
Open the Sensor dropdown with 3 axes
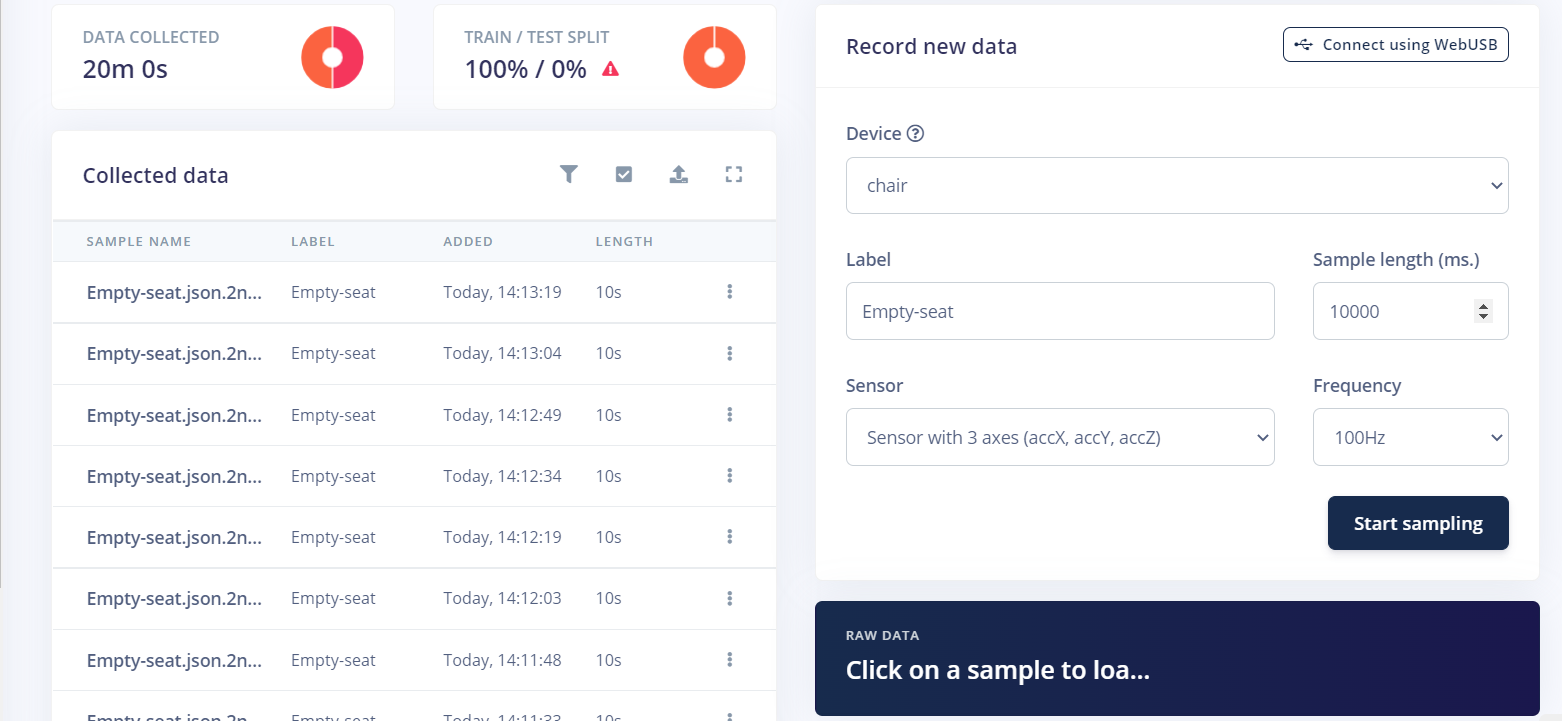click(x=1059, y=437)
